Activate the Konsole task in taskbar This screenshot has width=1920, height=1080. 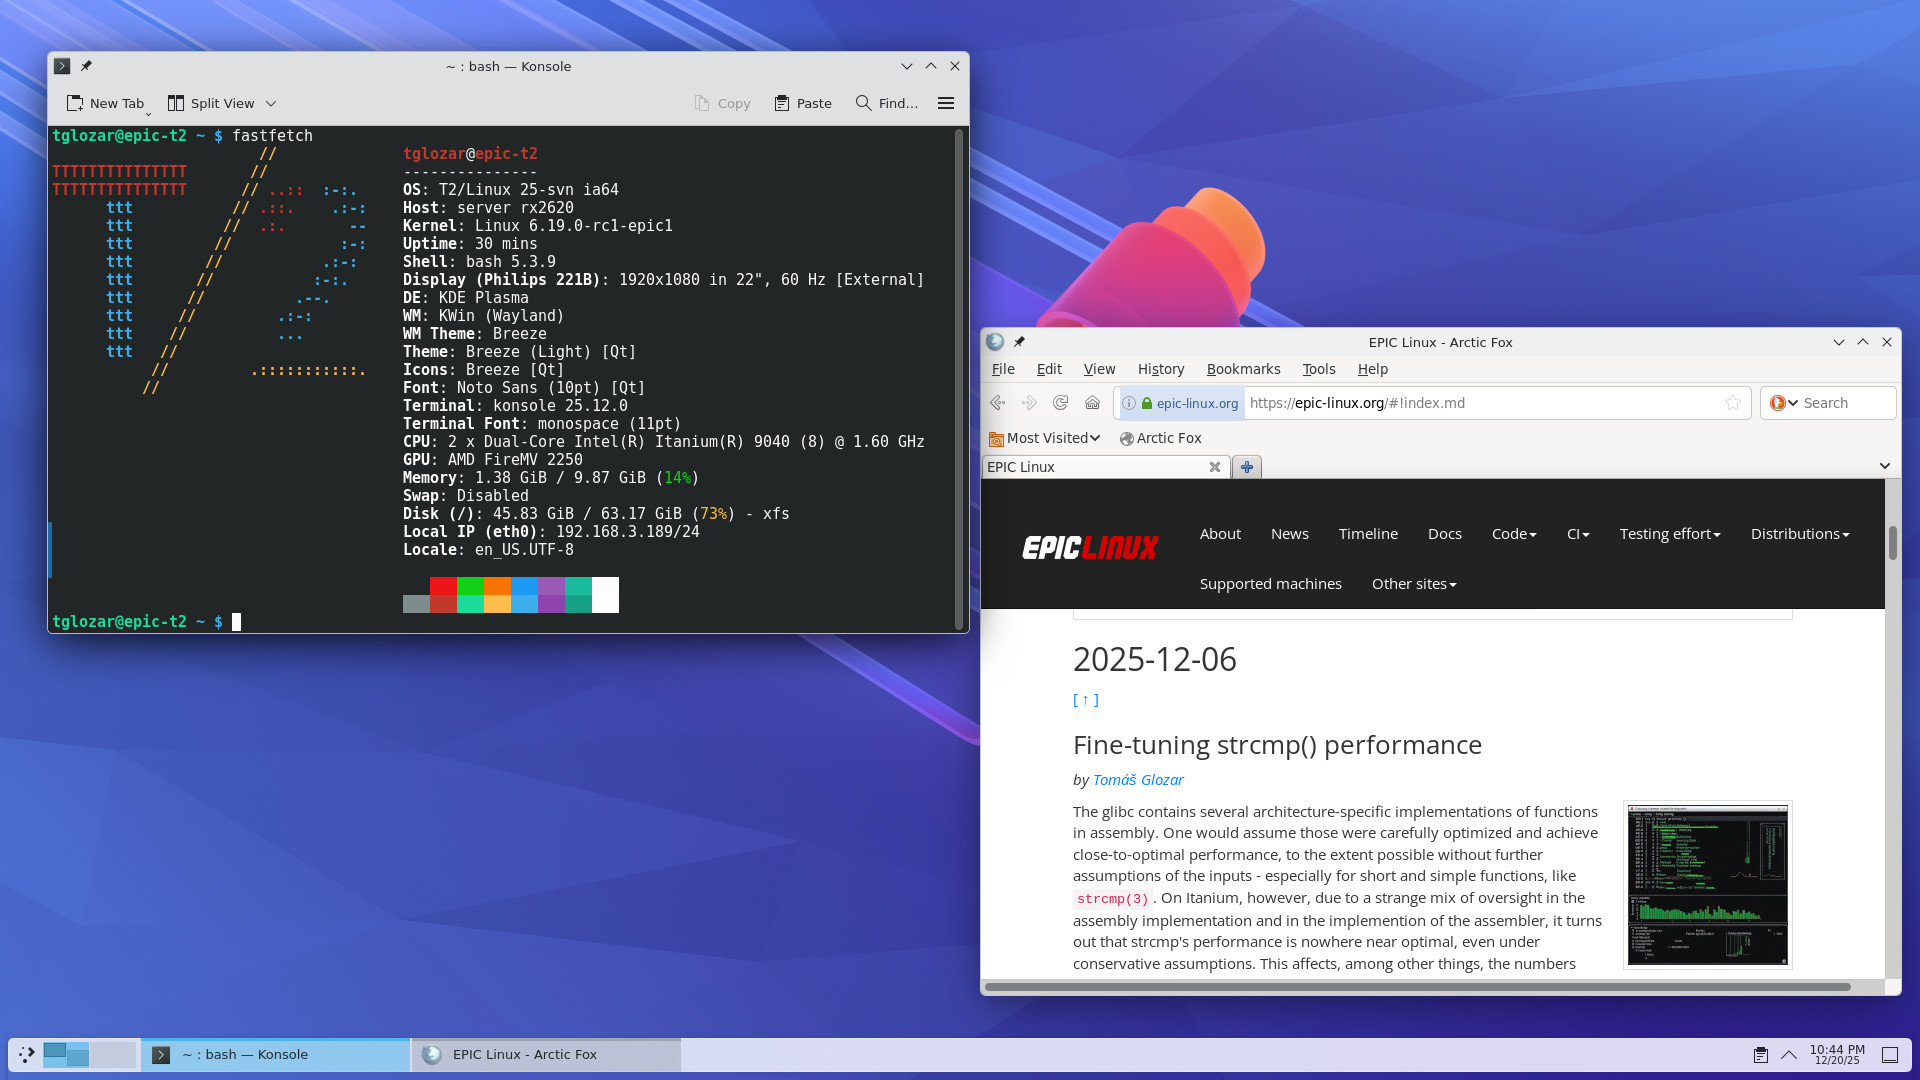[x=276, y=1054]
